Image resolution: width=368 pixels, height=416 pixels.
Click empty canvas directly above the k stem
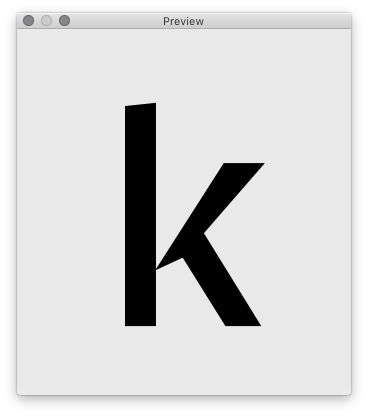(140, 66)
